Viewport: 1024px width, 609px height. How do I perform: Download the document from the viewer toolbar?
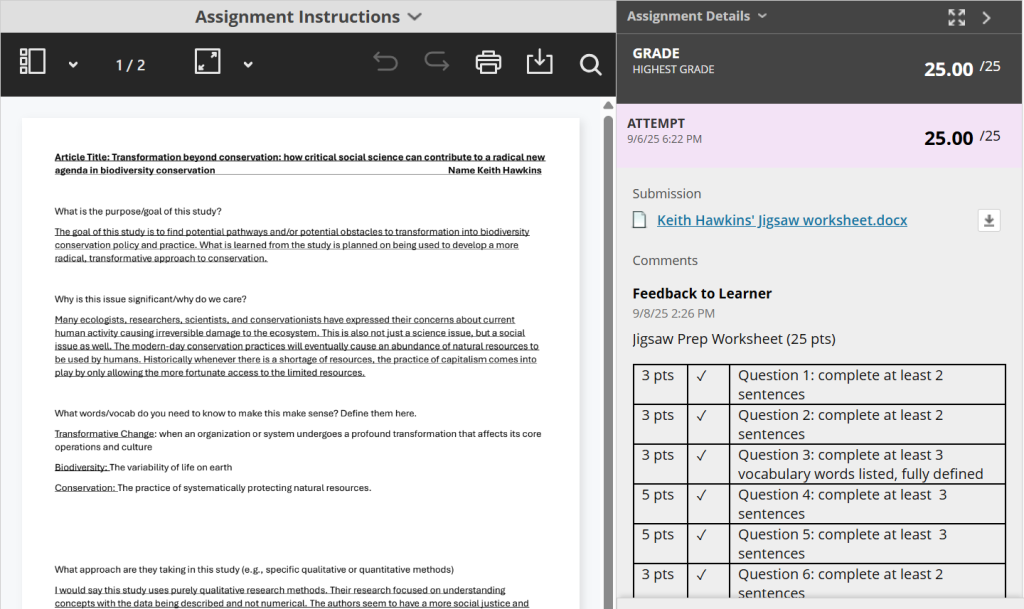point(539,63)
